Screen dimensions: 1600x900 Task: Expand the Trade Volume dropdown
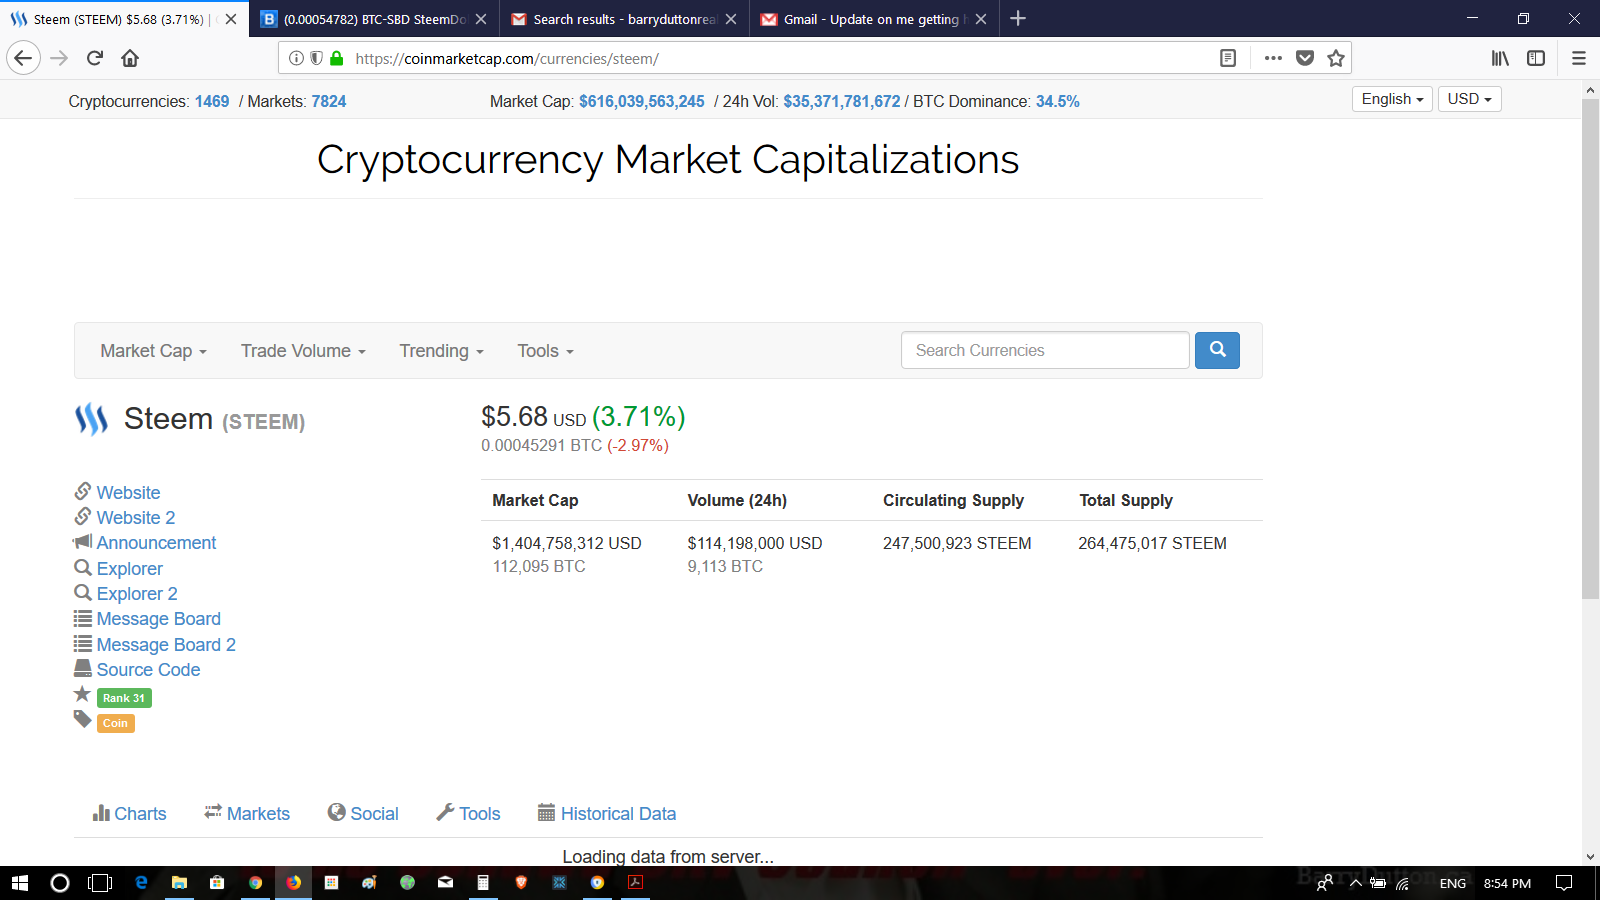click(303, 351)
